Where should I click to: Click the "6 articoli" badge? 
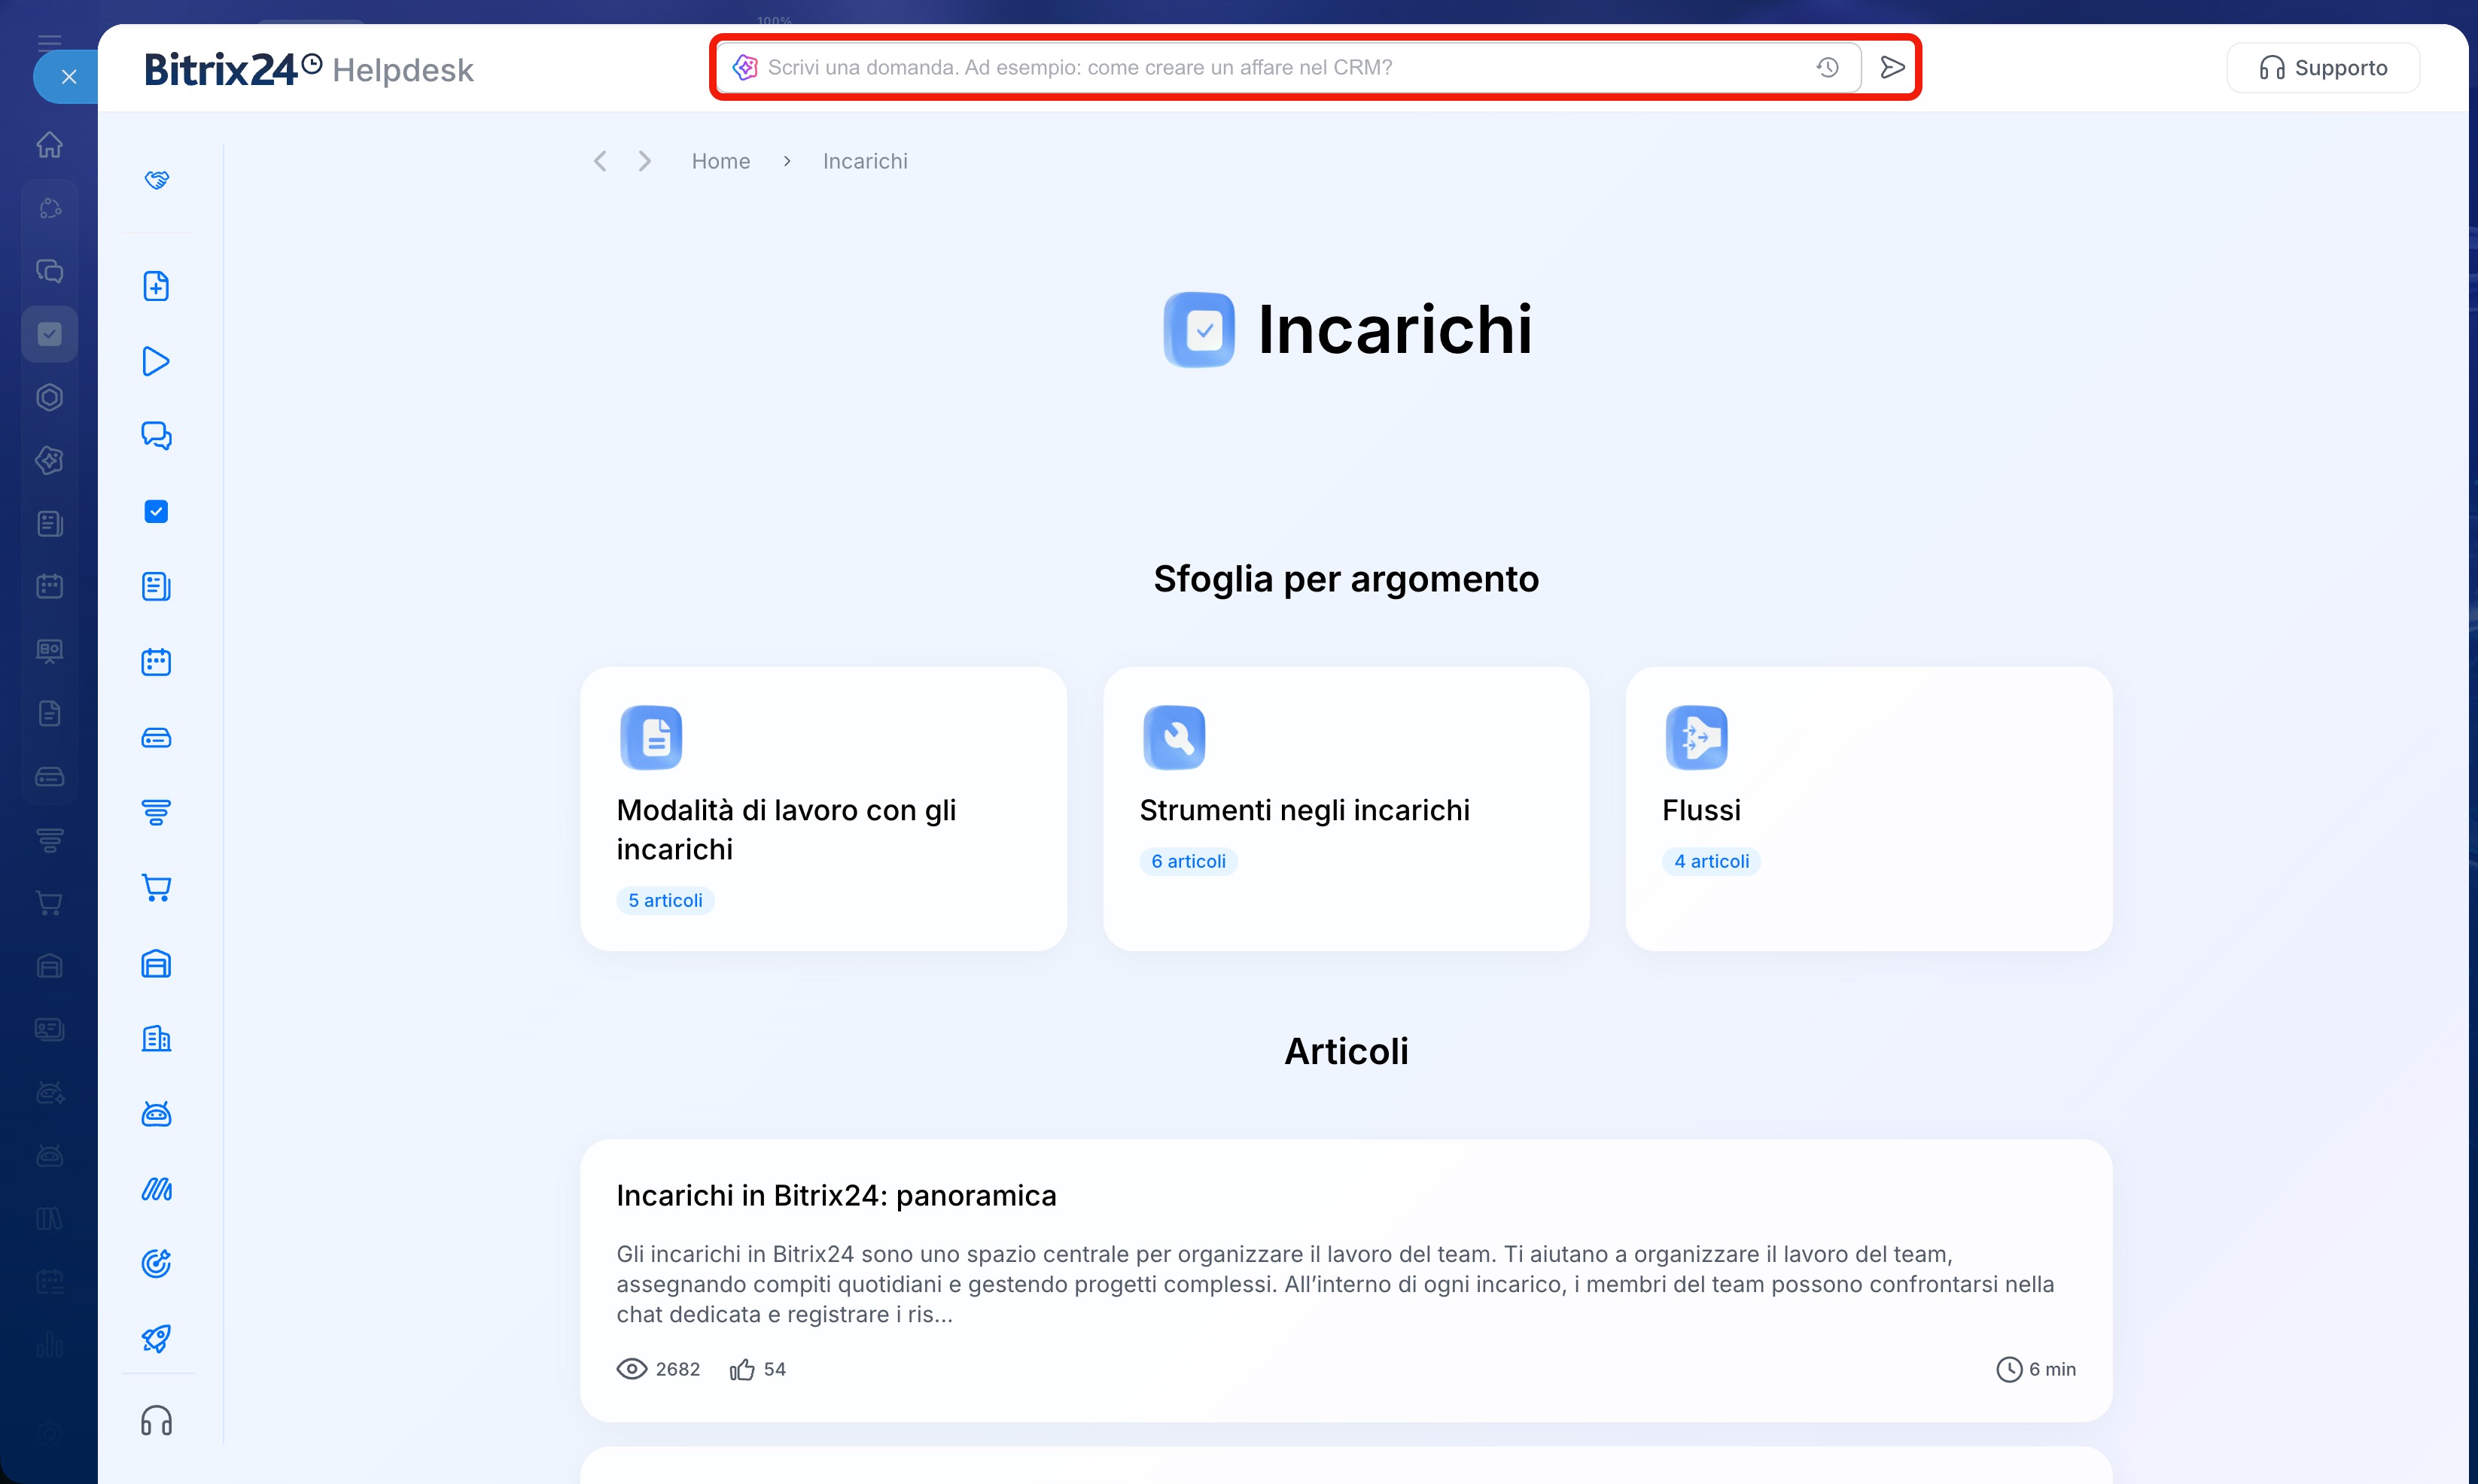pyautogui.click(x=1188, y=861)
